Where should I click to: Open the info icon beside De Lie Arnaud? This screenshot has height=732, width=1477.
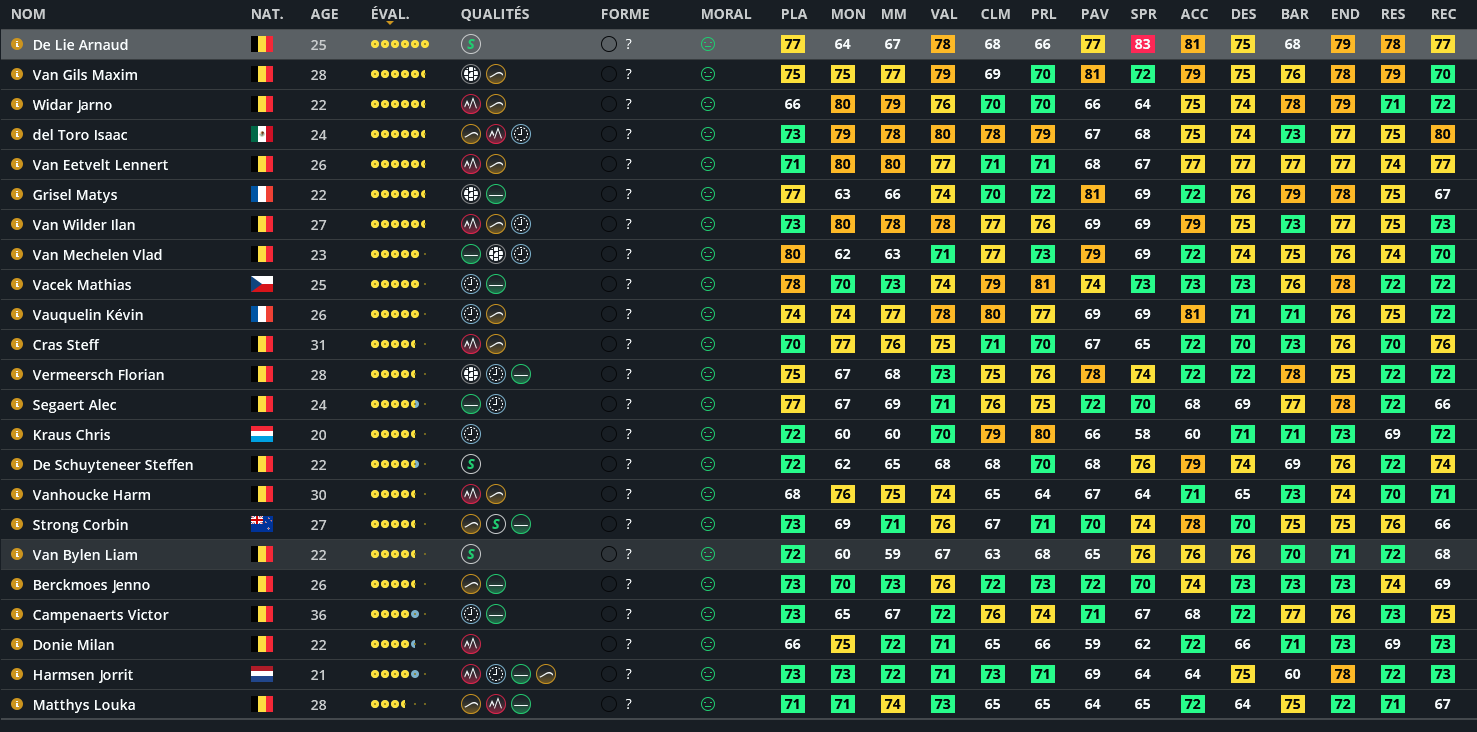17,44
